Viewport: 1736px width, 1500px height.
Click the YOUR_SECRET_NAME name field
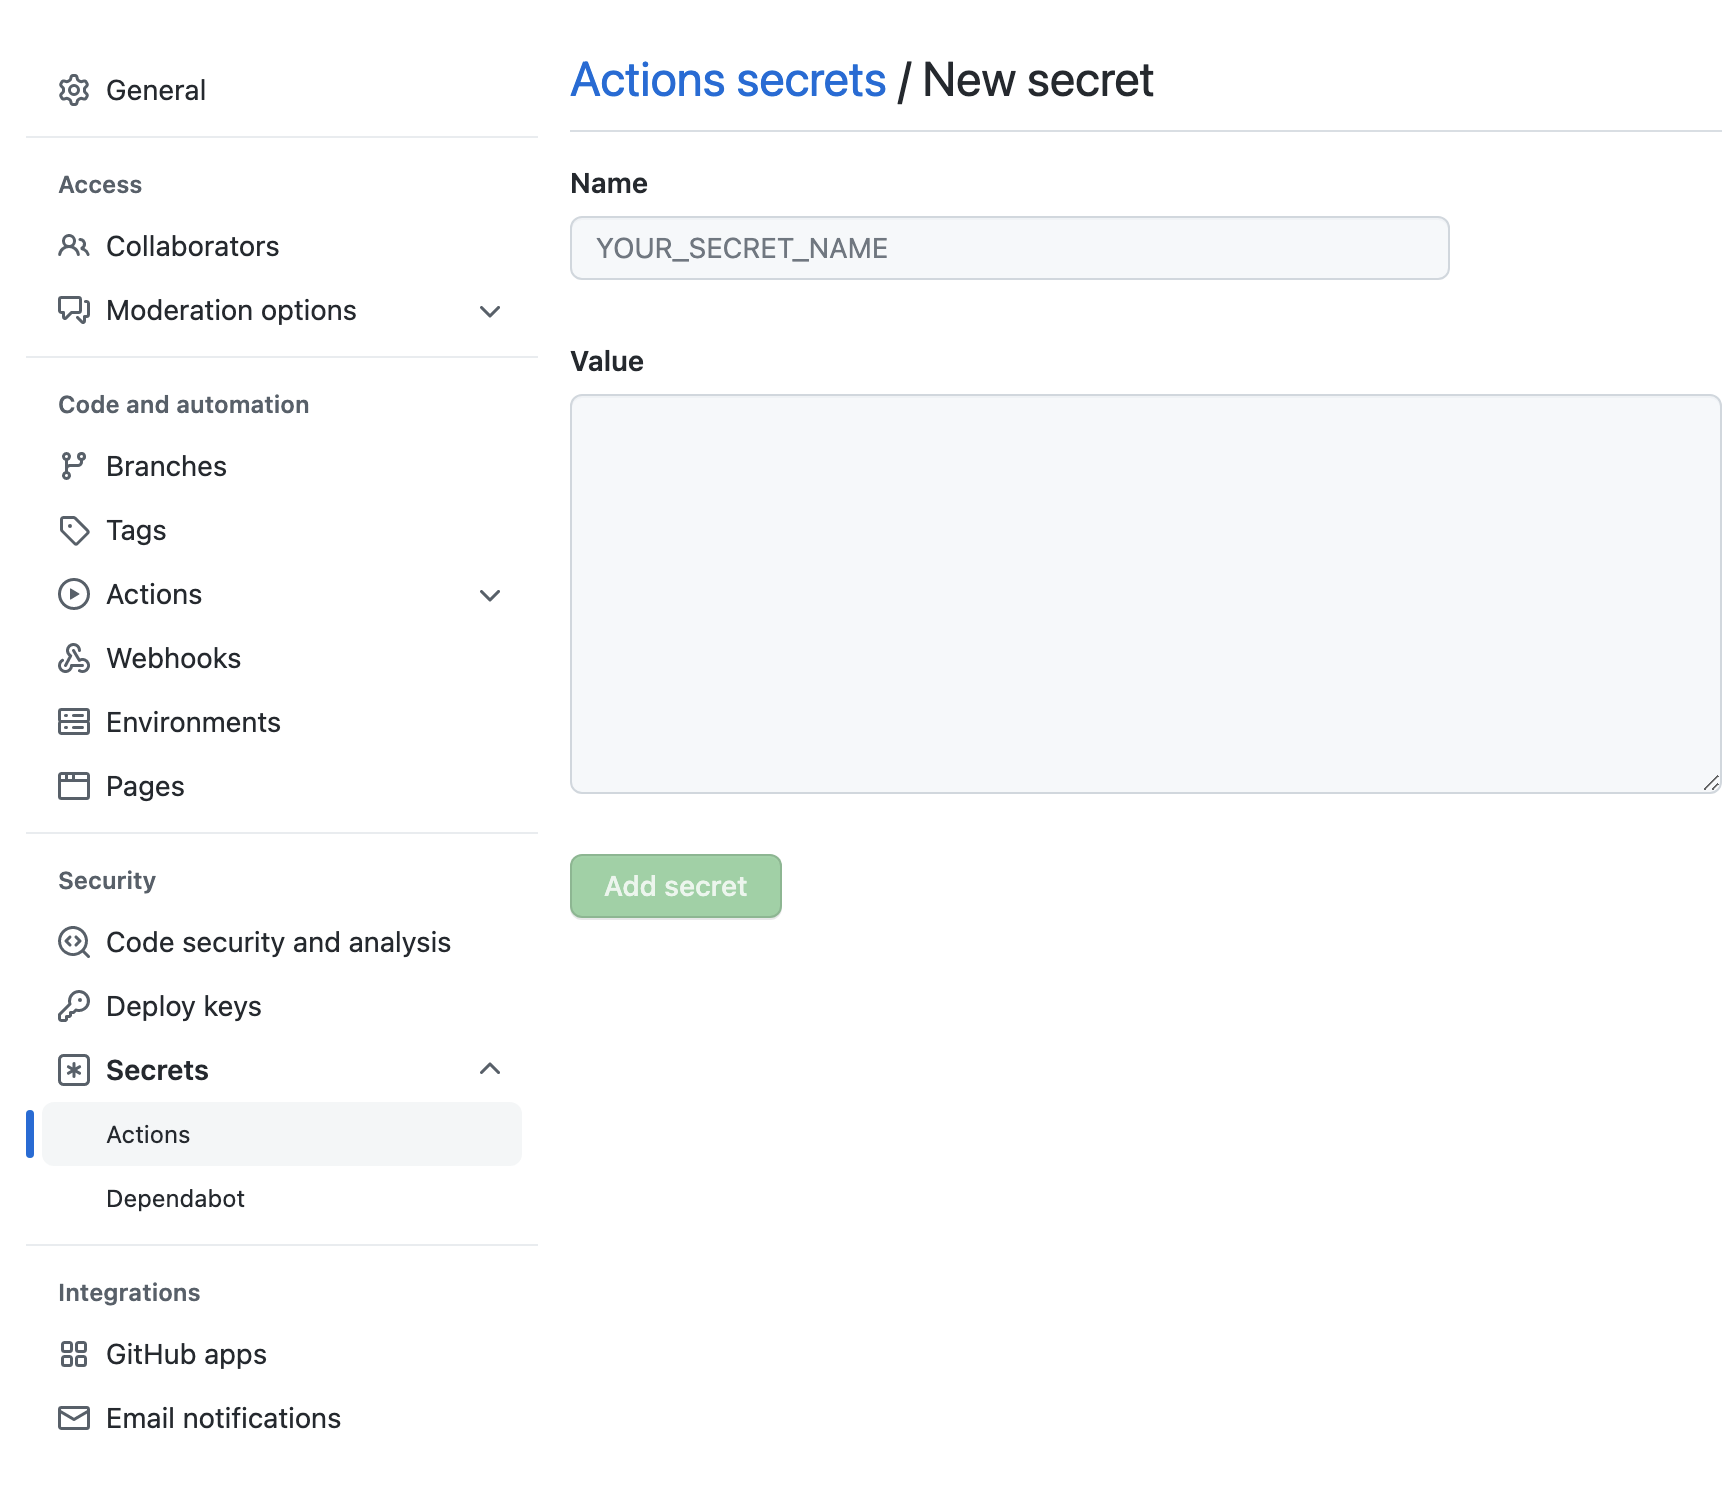pyautogui.click(x=1009, y=248)
